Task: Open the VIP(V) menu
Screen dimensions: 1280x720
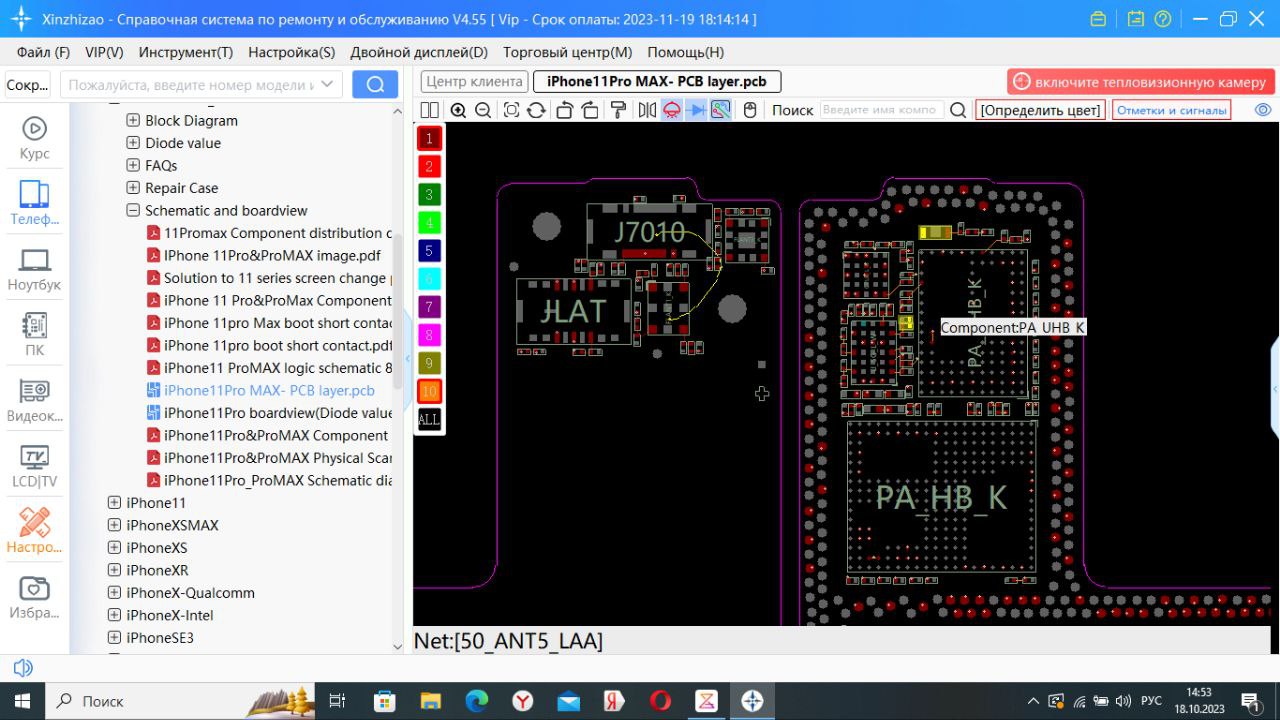Action: [104, 52]
